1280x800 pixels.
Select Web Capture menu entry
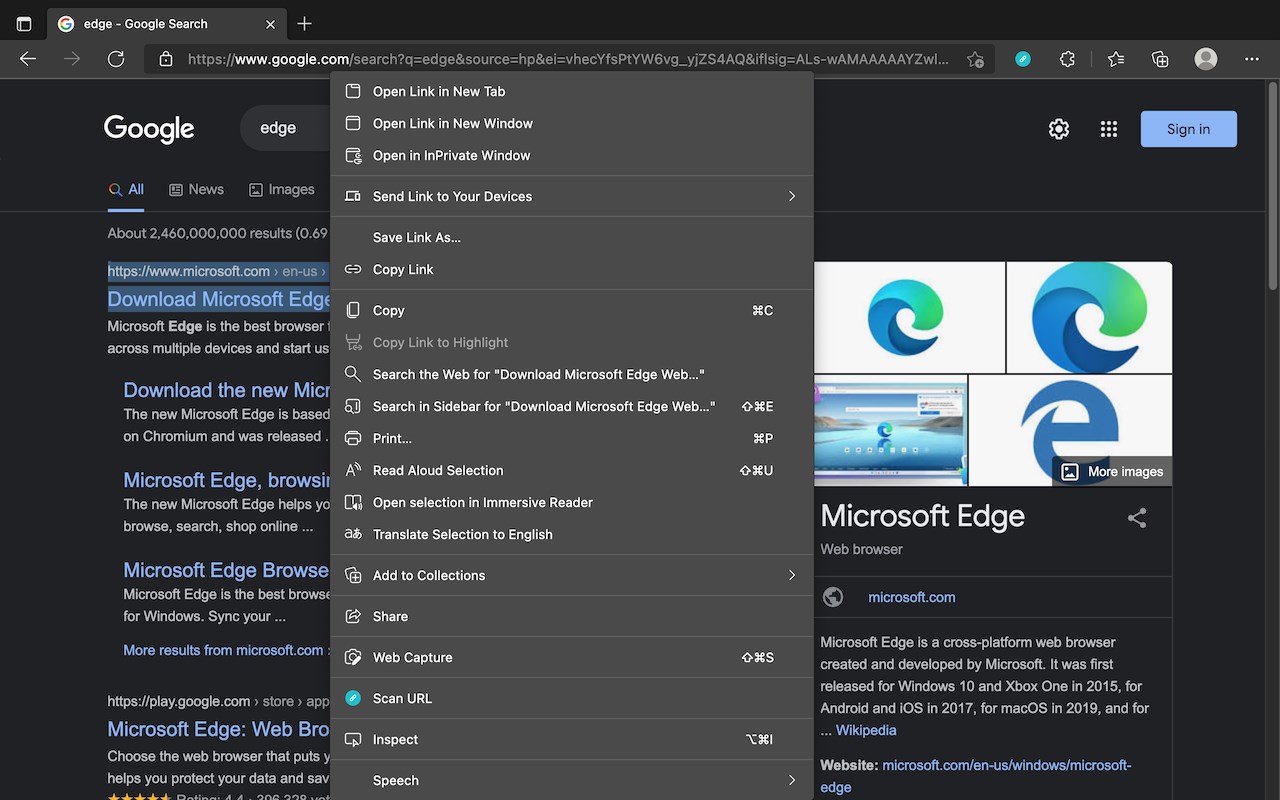coord(412,657)
